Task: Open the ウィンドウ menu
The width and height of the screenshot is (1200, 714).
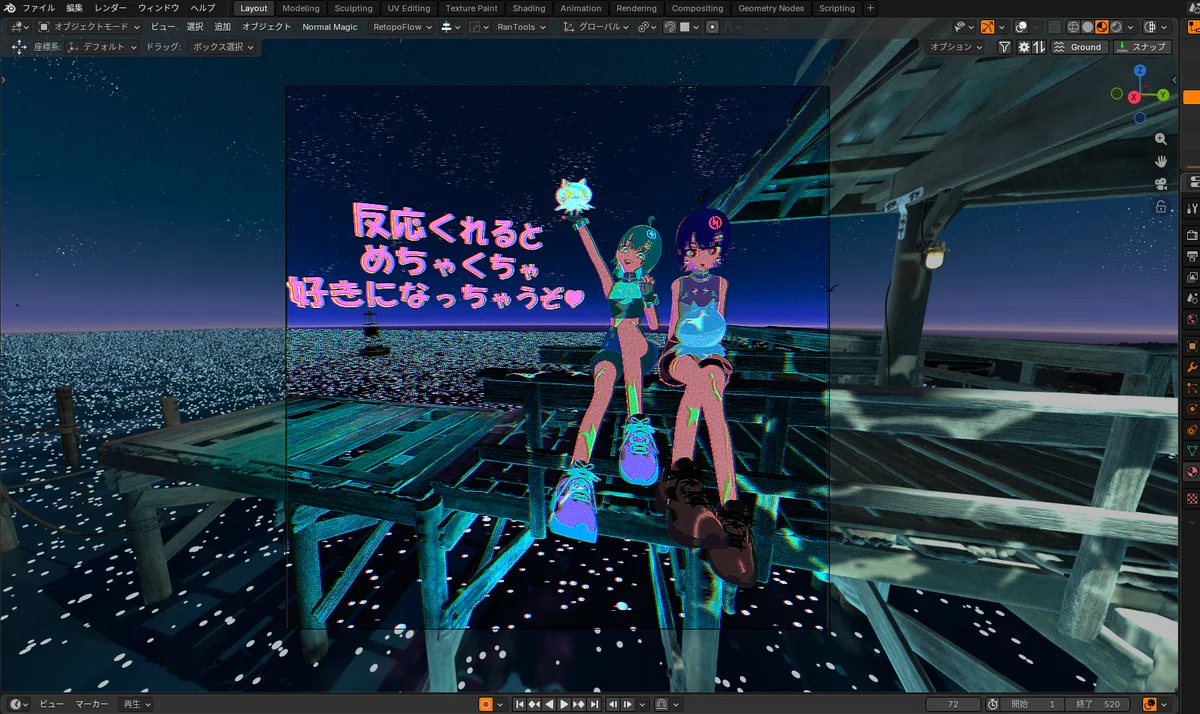Action: click(x=158, y=8)
